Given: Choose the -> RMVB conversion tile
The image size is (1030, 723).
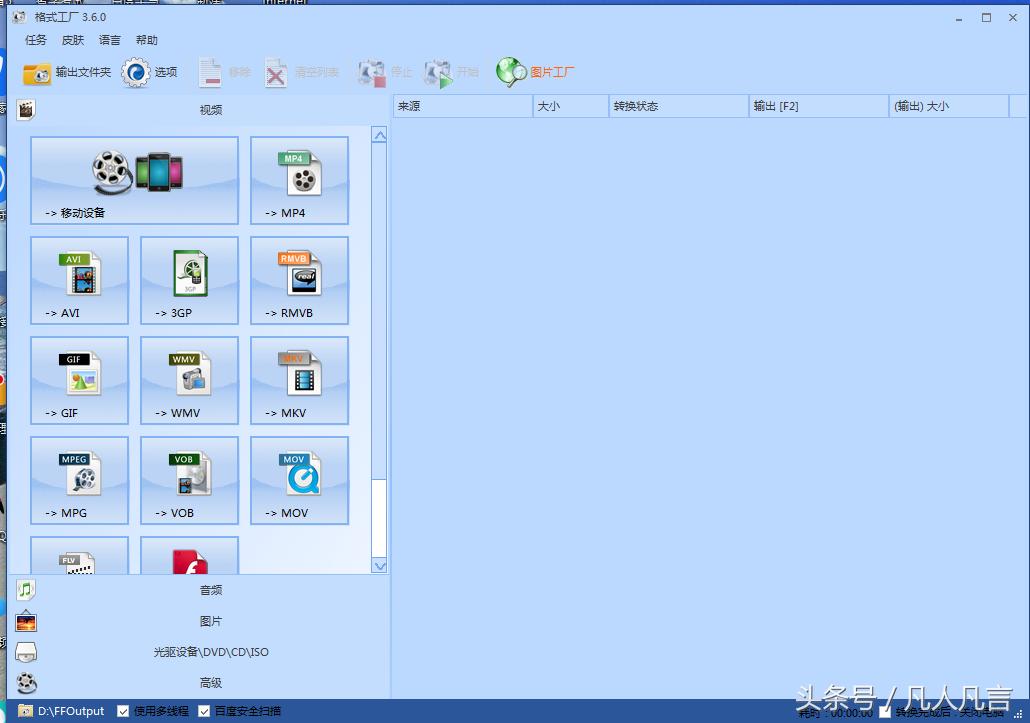Looking at the screenshot, I should click(x=300, y=280).
